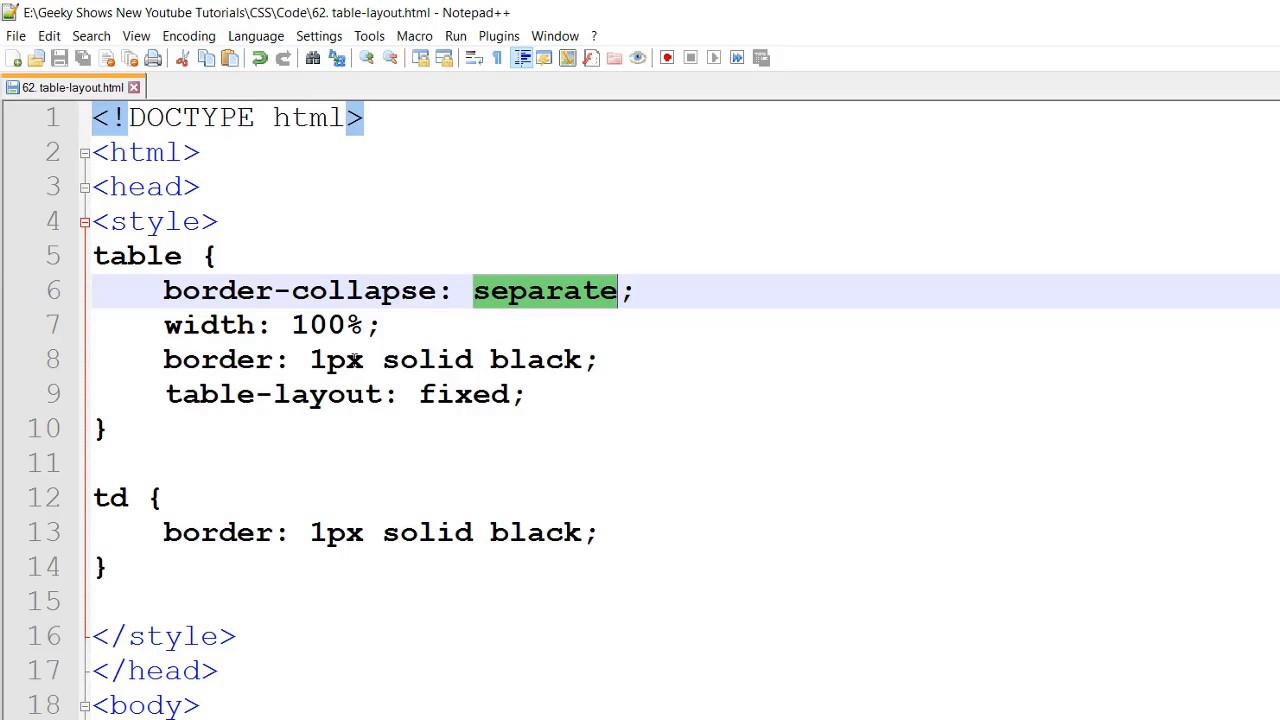
Task: Open the Encoding menu
Action: (x=189, y=36)
